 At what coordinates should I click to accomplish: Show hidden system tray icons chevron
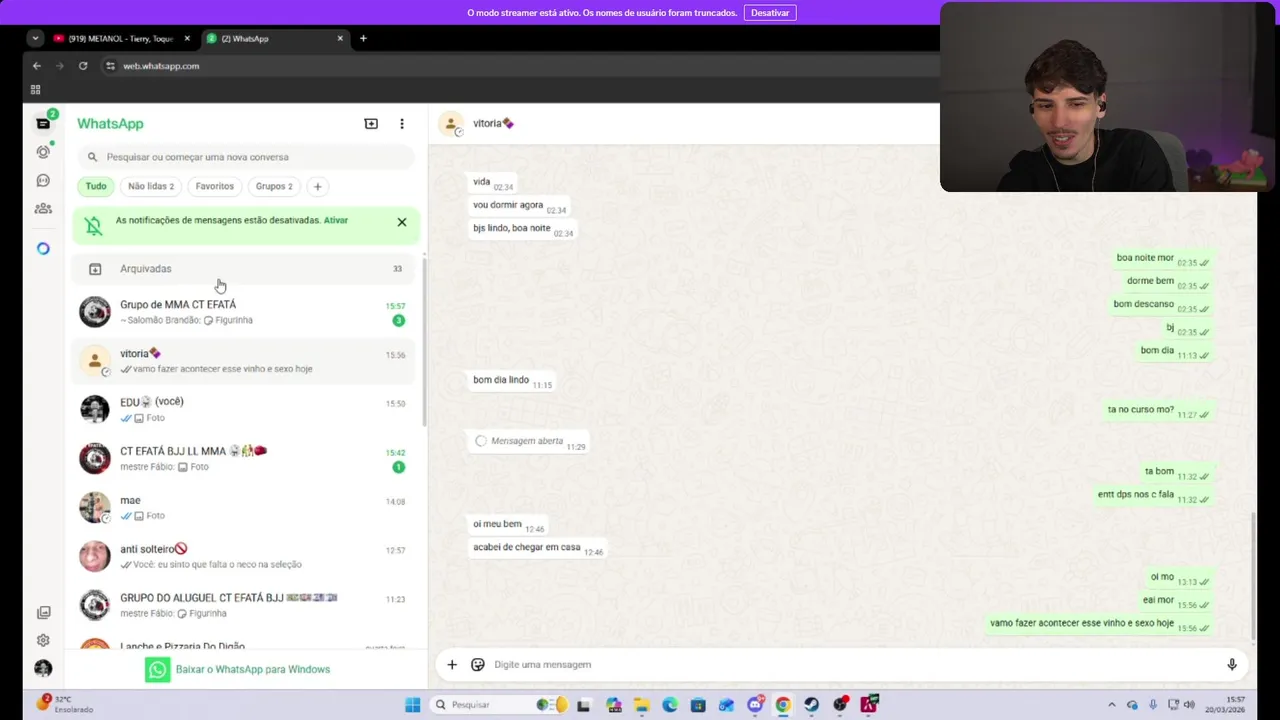pyautogui.click(x=1111, y=705)
